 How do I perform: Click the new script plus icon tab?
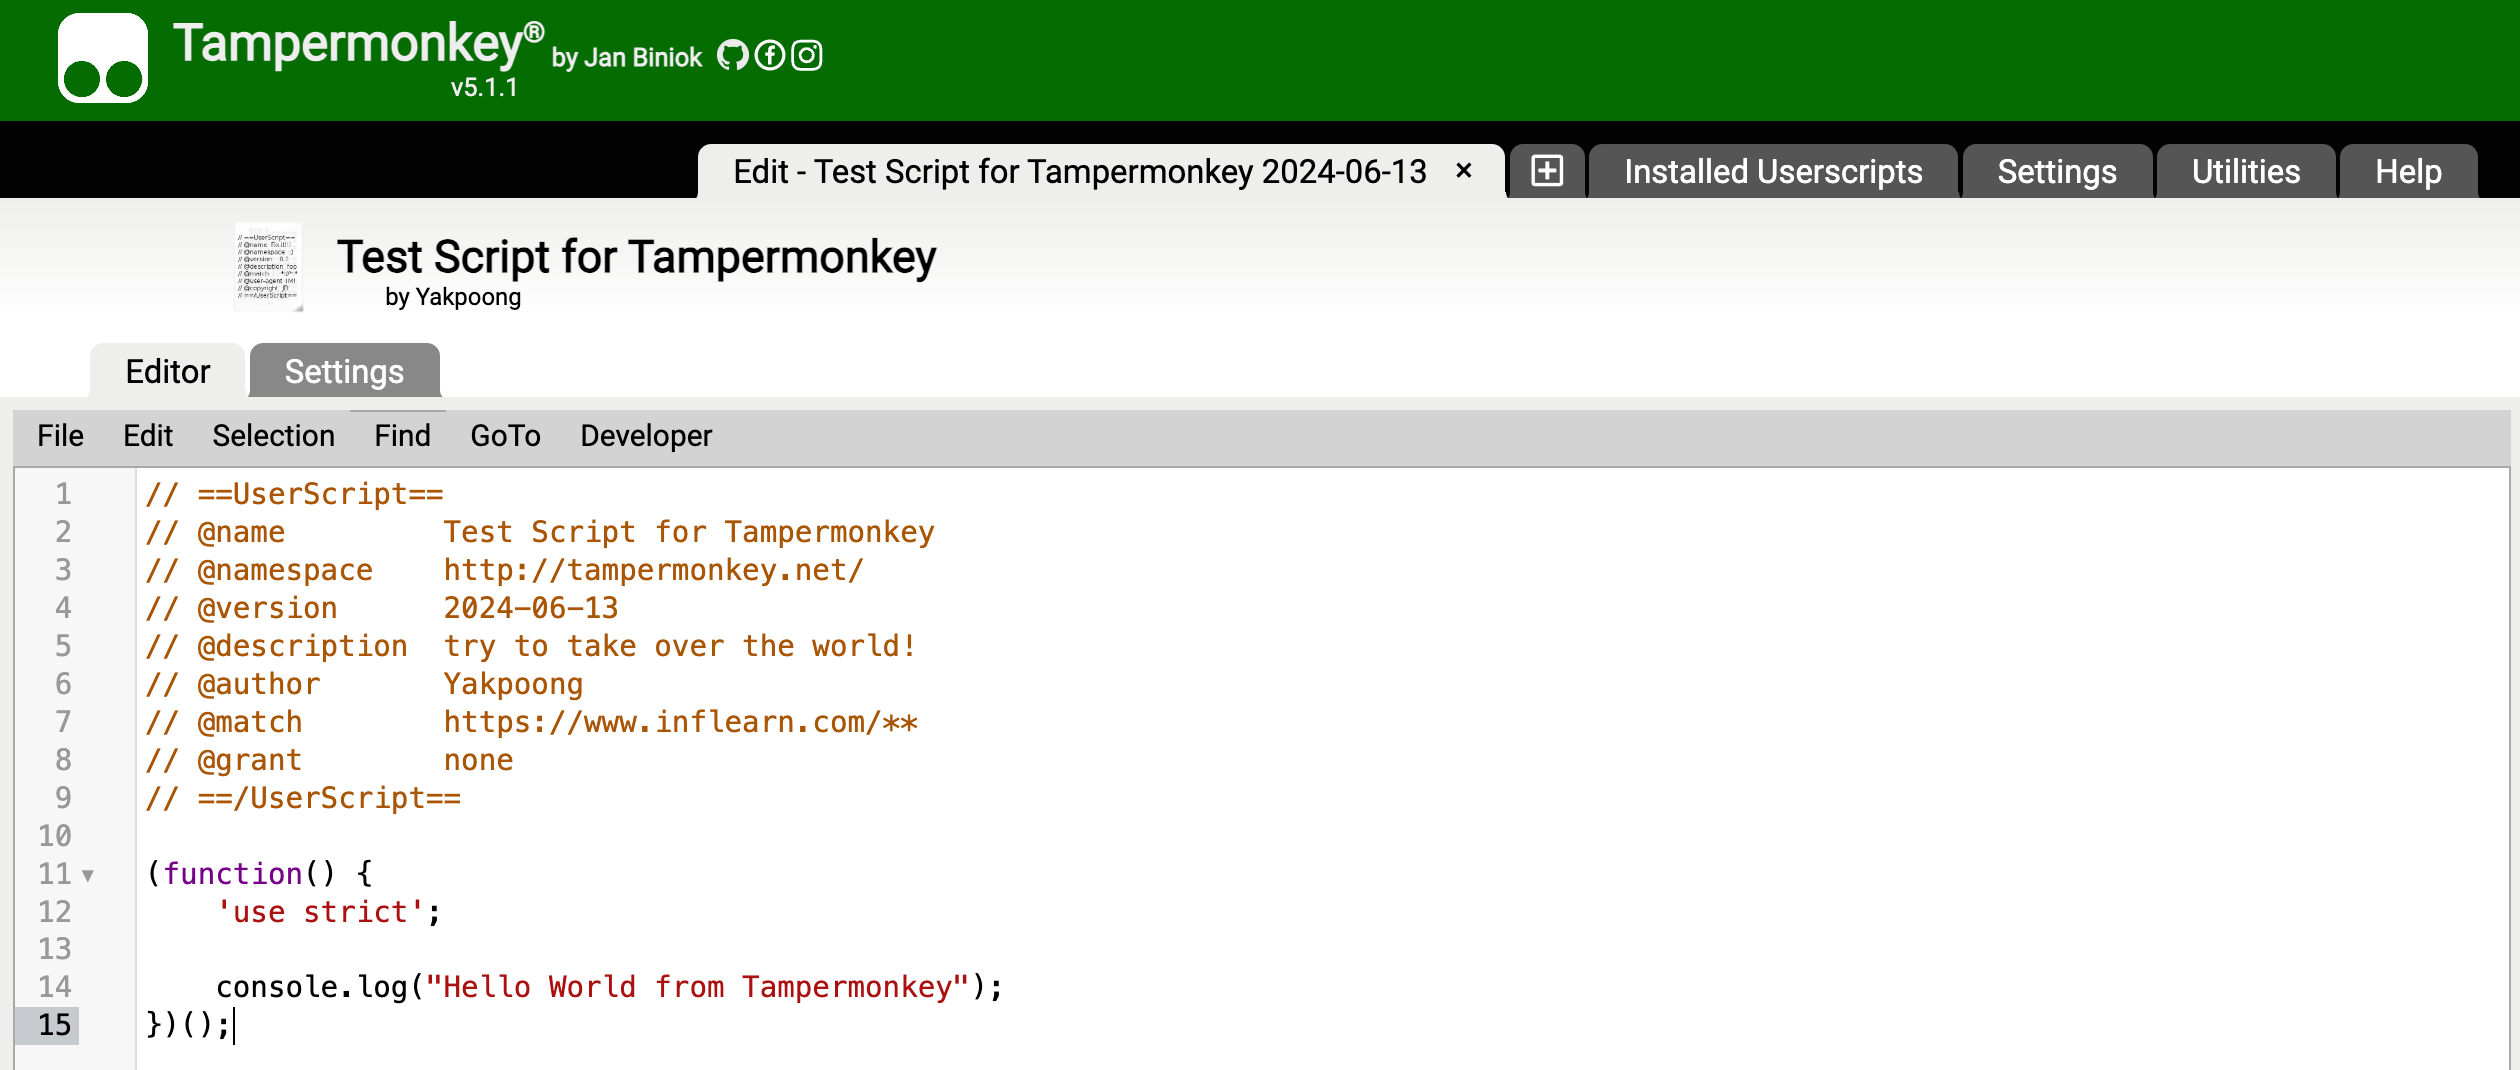[1546, 171]
